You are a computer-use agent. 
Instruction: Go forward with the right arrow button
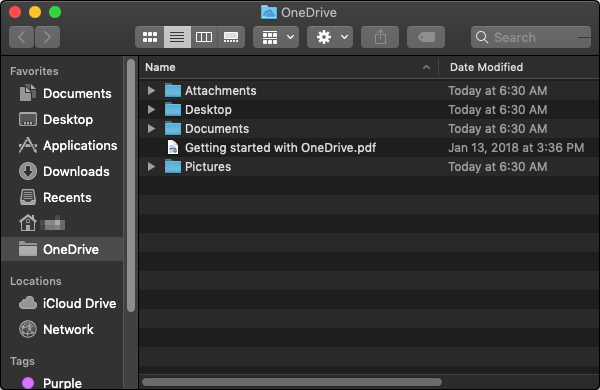[47, 37]
